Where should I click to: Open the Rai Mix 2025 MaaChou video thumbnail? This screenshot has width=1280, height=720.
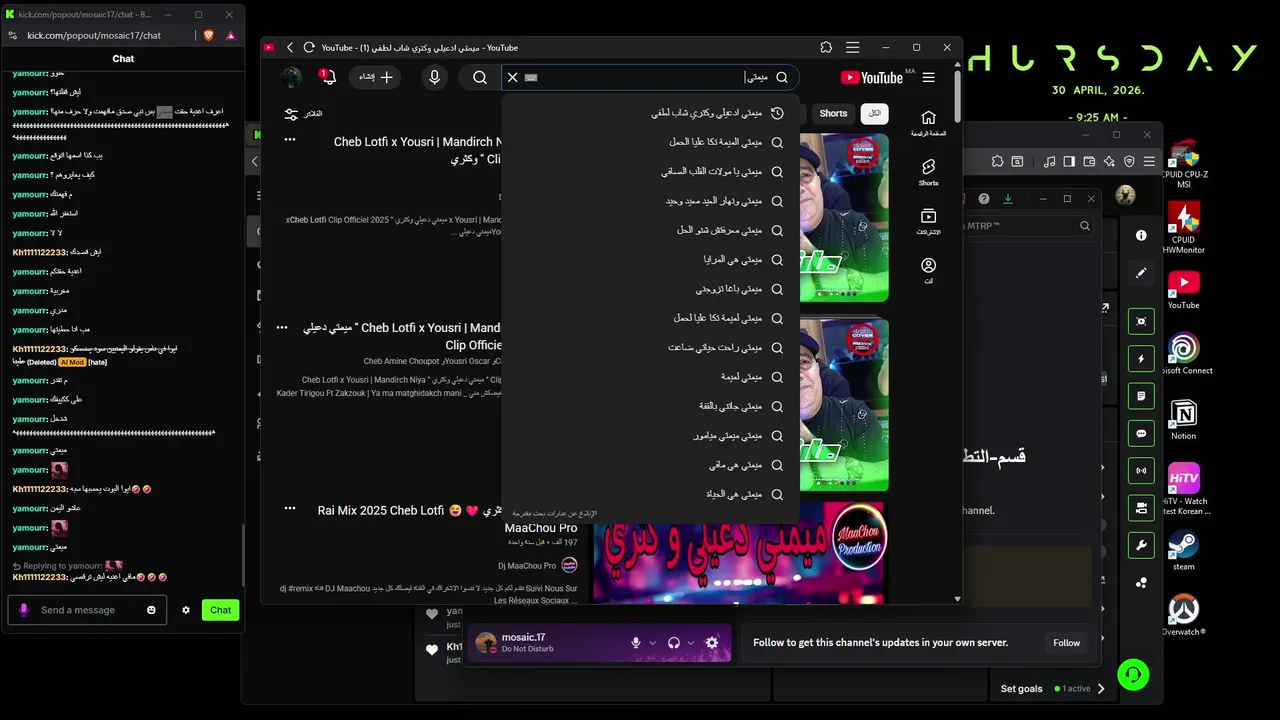point(741,551)
